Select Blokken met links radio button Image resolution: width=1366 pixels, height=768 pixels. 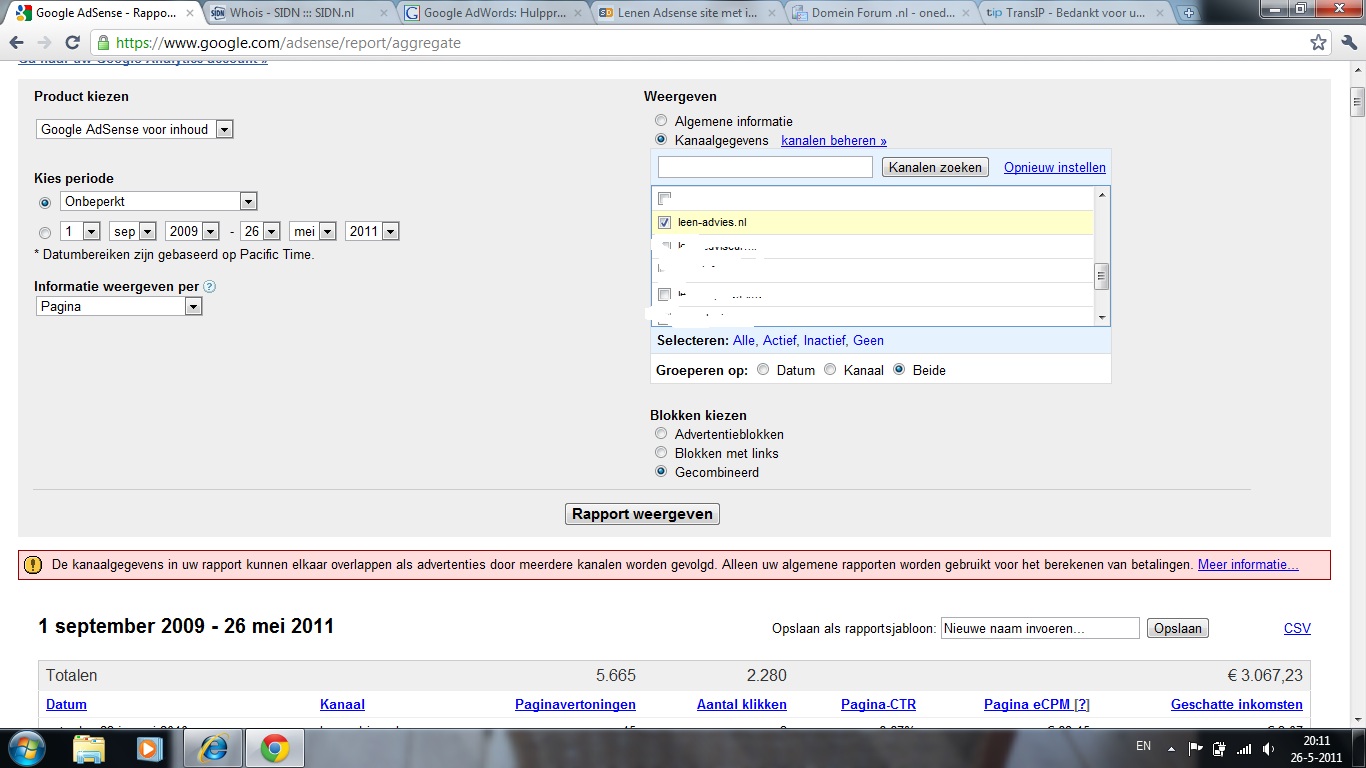point(661,453)
